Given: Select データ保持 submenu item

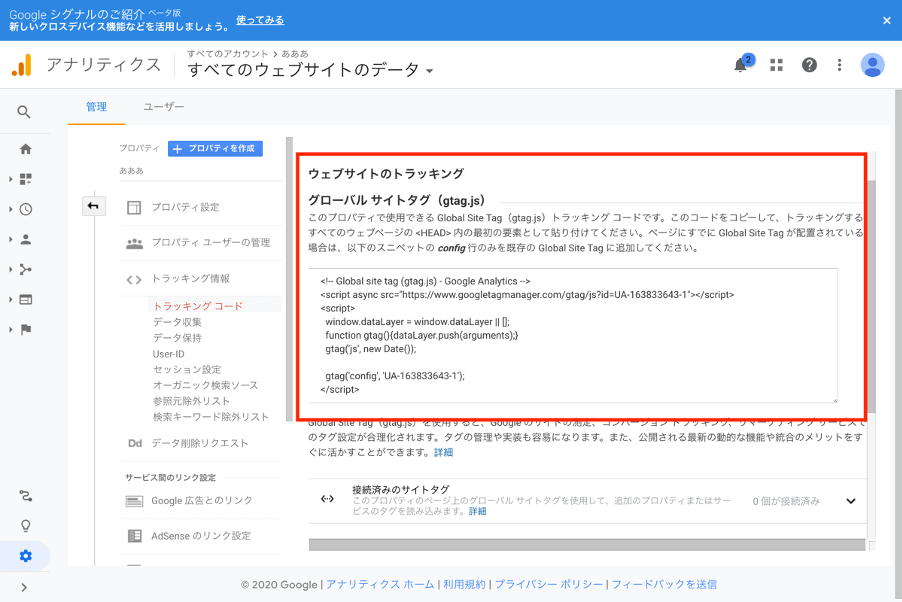Looking at the screenshot, I should [177, 338].
